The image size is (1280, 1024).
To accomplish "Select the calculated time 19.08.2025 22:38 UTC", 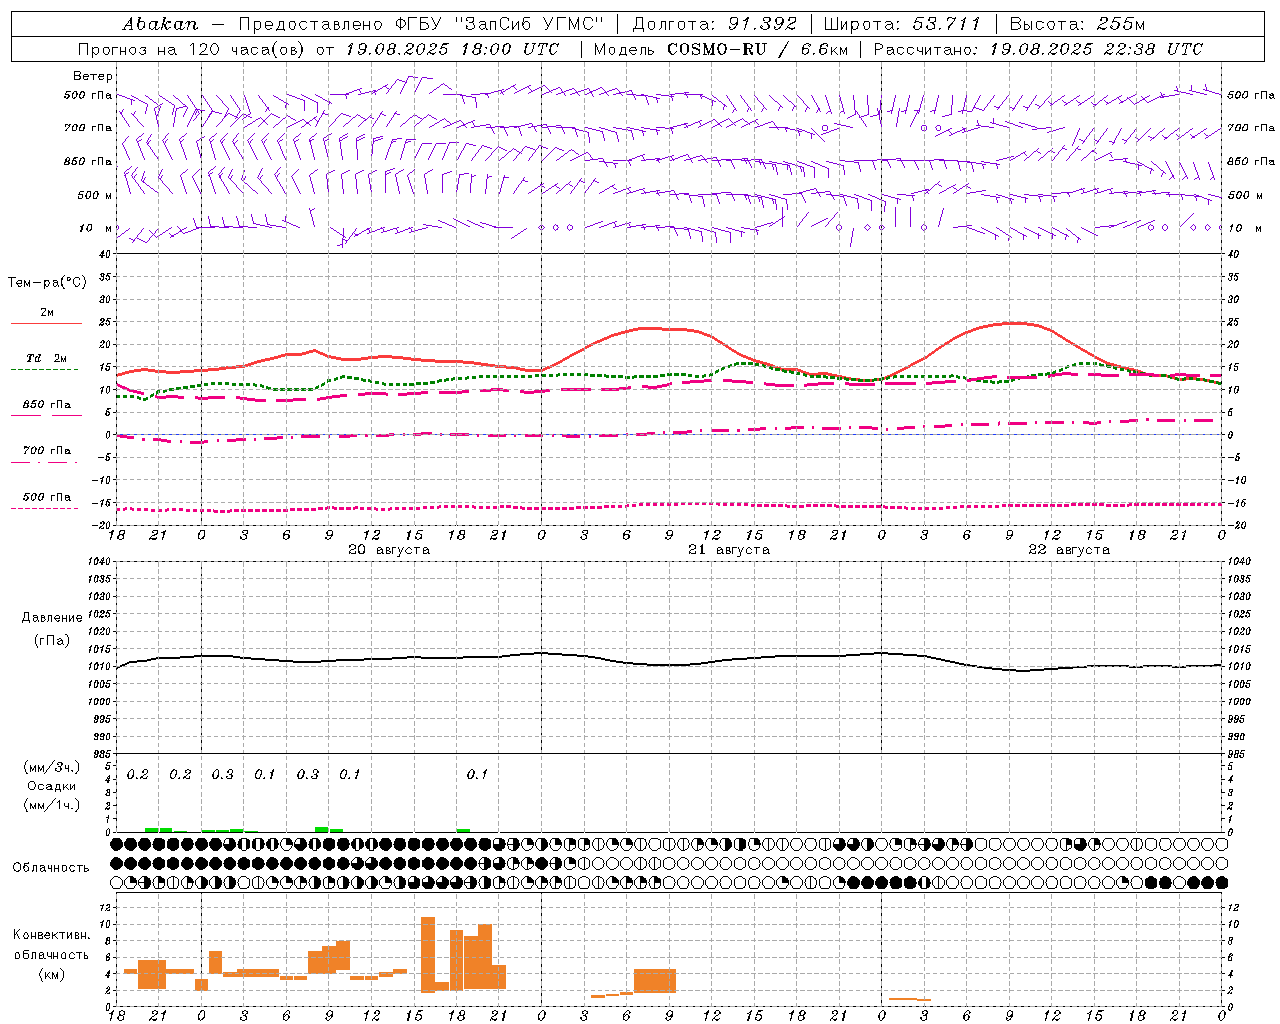I will coord(1096,49).
